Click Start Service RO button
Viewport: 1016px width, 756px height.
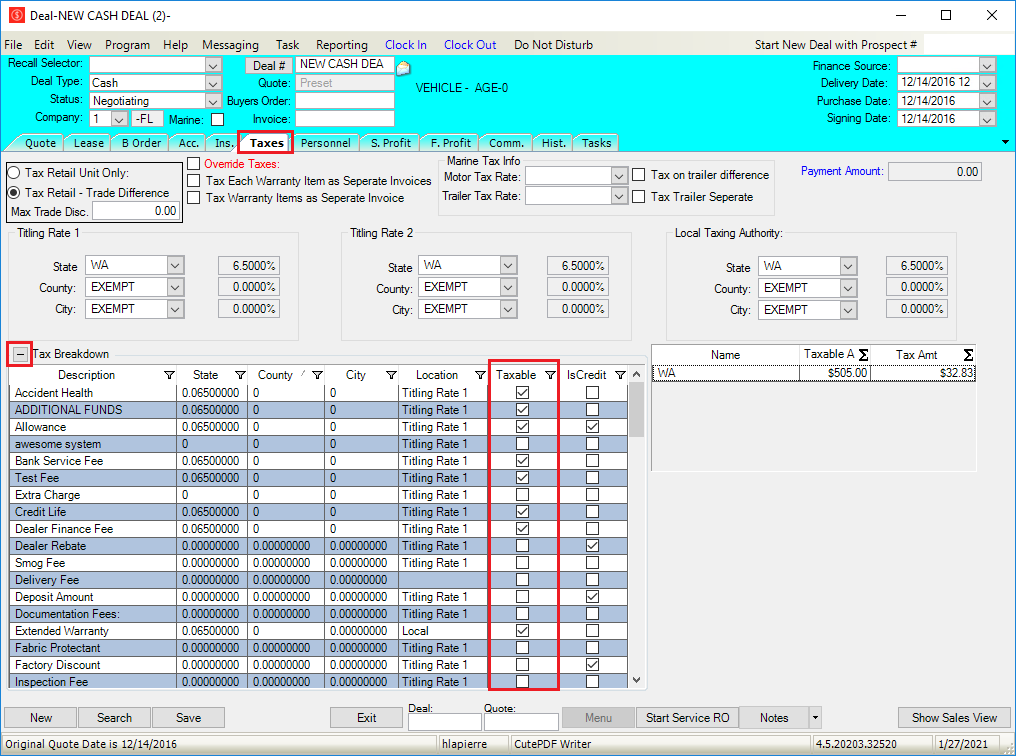click(687, 718)
